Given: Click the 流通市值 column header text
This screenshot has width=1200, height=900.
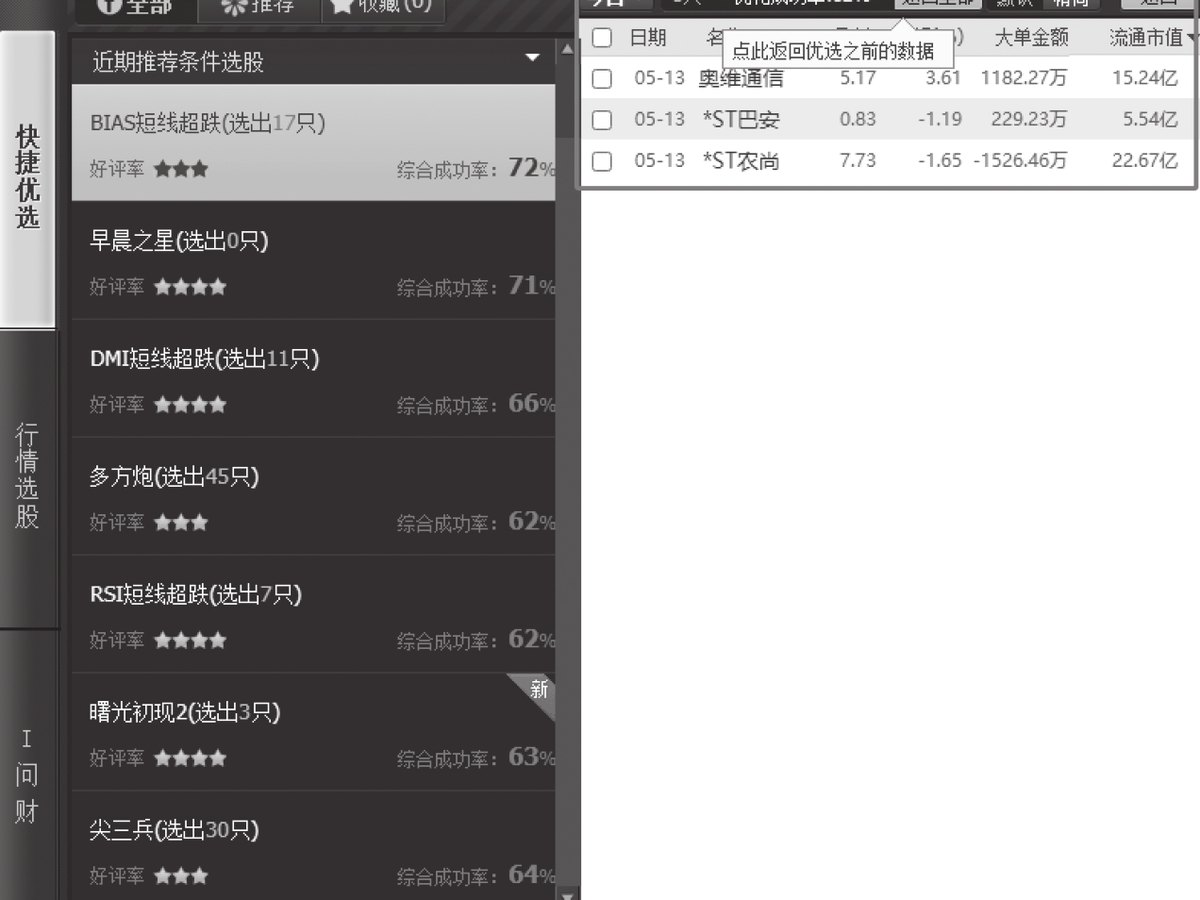Looking at the screenshot, I should click(1146, 38).
